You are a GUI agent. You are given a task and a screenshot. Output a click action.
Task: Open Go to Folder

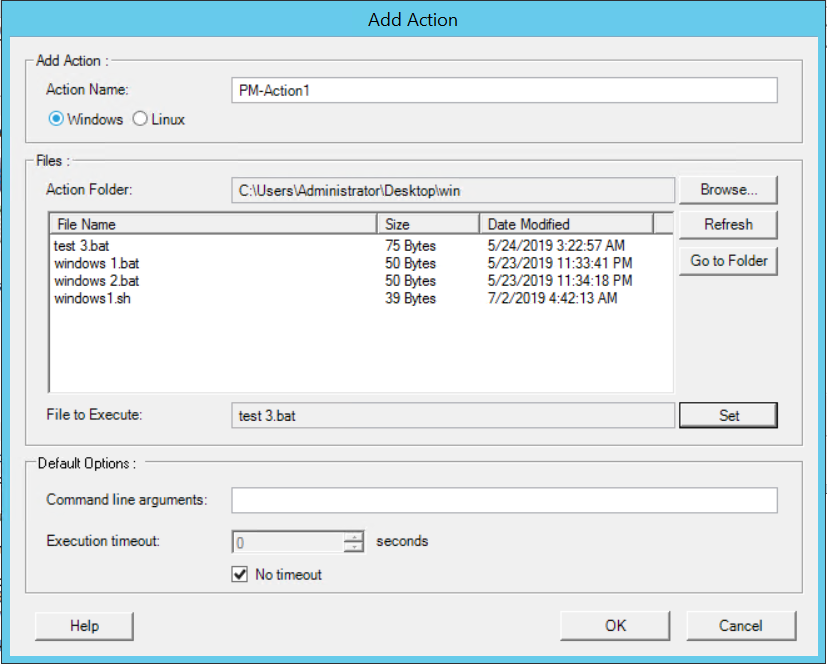727,261
